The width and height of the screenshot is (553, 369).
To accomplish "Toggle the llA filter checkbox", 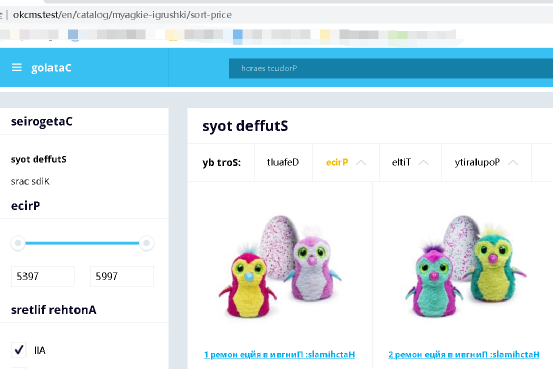I will (19, 350).
